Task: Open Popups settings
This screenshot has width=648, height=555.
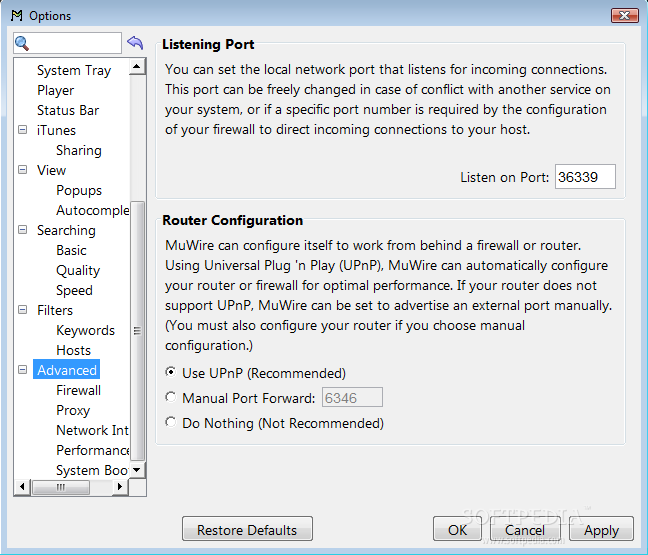Action: [x=79, y=191]
